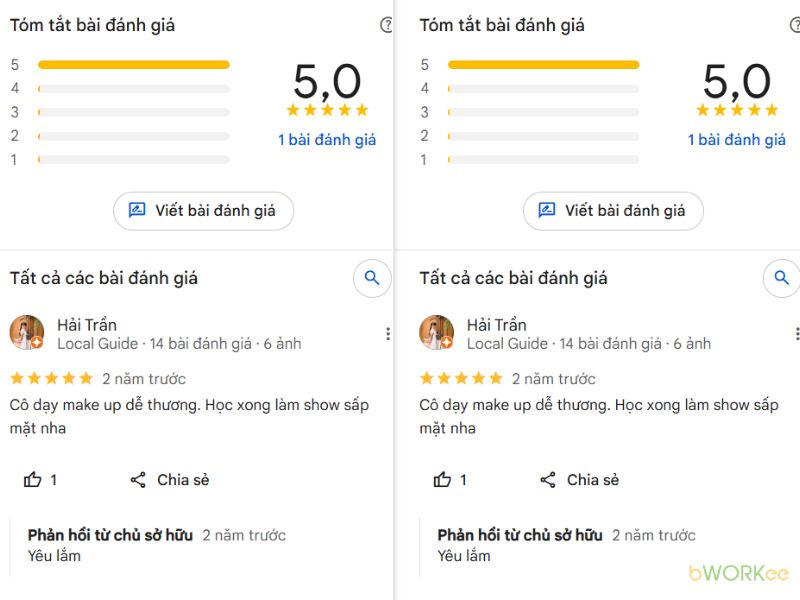Screen dimensions: 800x600
Task: Click the right panel's thumbs-up toggle
Action: click(442, 480)
